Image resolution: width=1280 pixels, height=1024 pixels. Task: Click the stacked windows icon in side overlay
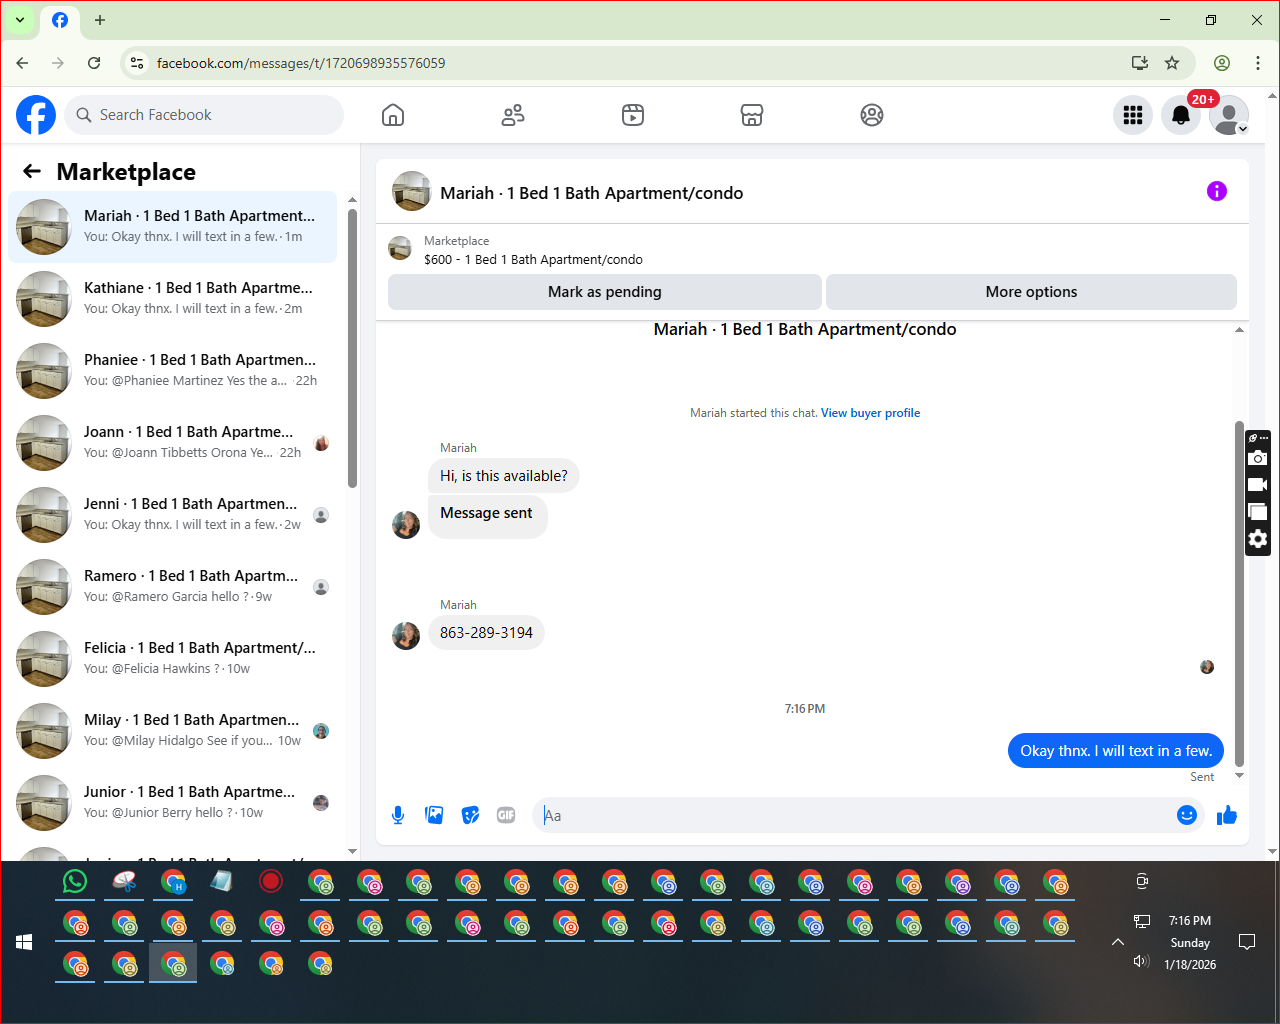(1258, 512)
